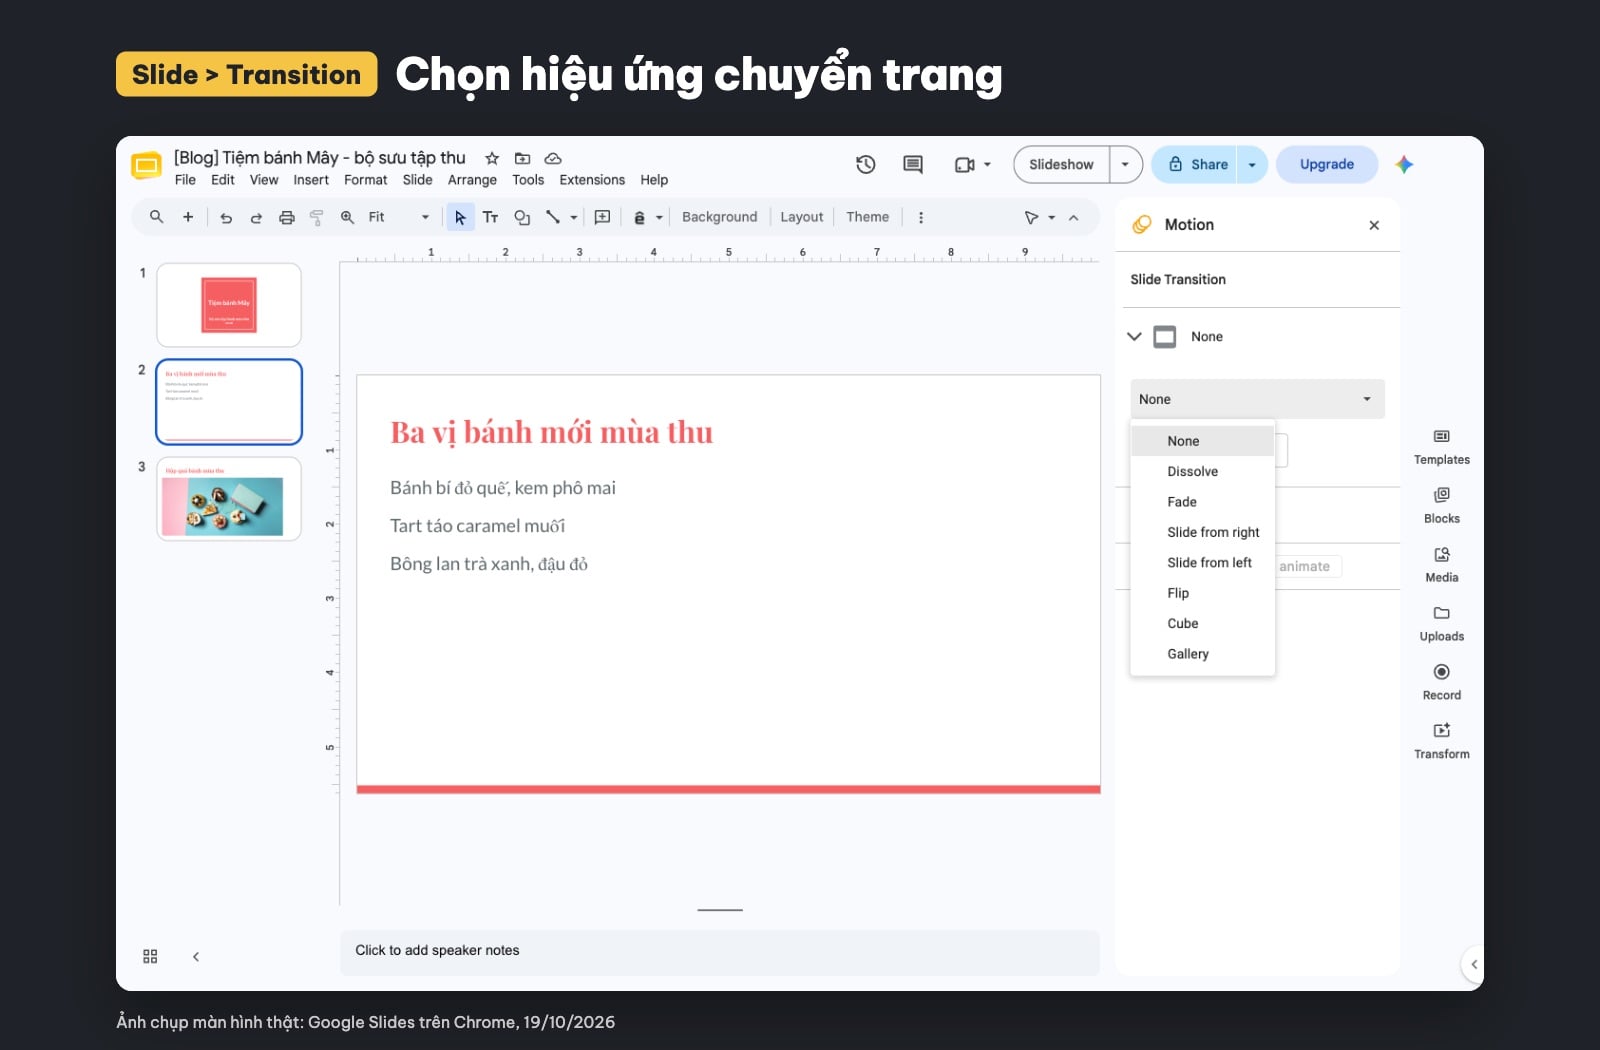Open version history clock icon
The width and height of the screenshot is (1600, 1050).
[866, 165]
